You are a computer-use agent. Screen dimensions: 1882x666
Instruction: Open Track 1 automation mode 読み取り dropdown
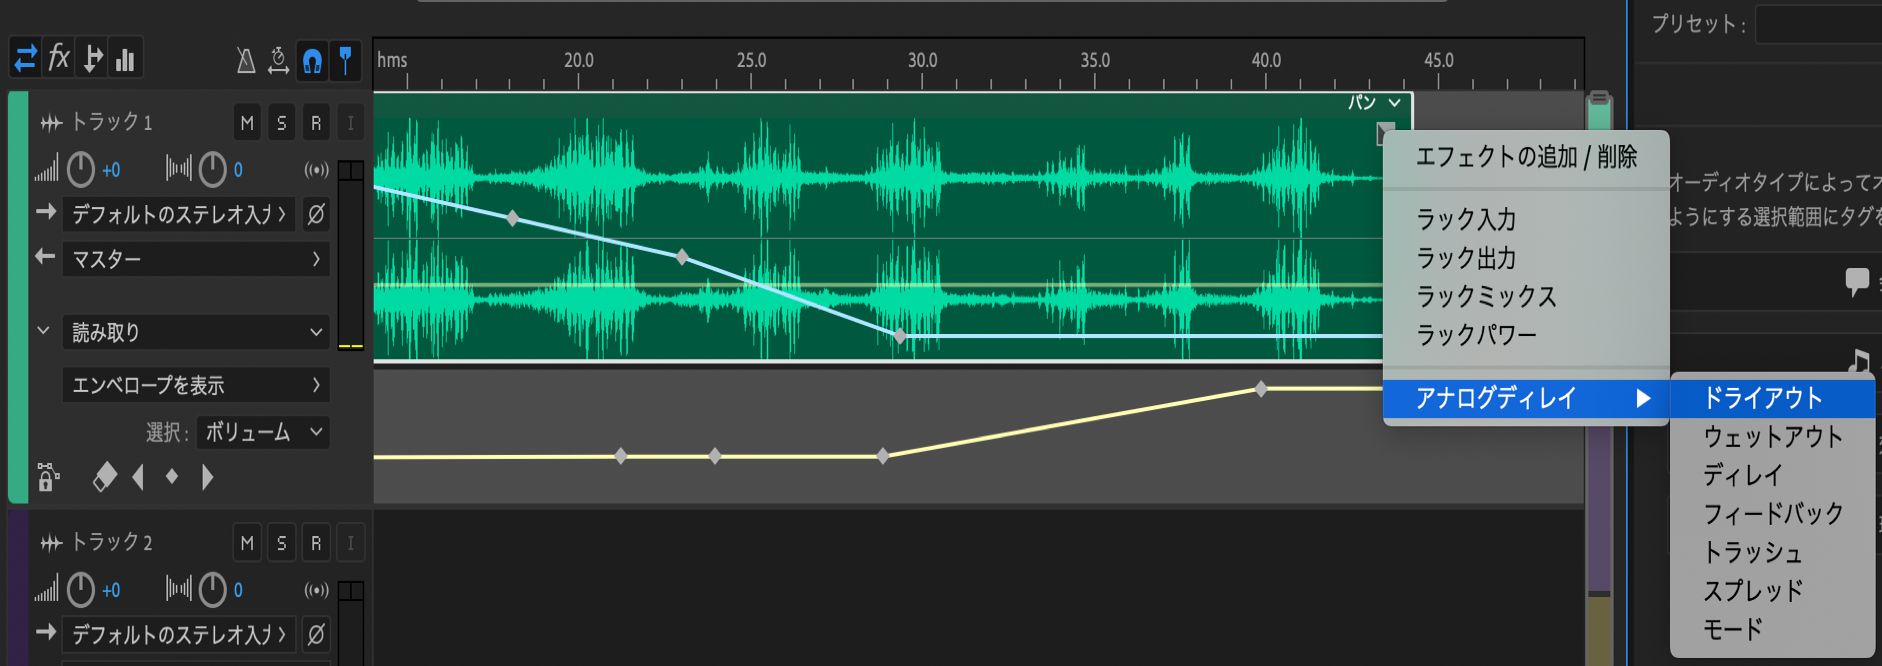[x=196, y=332]
